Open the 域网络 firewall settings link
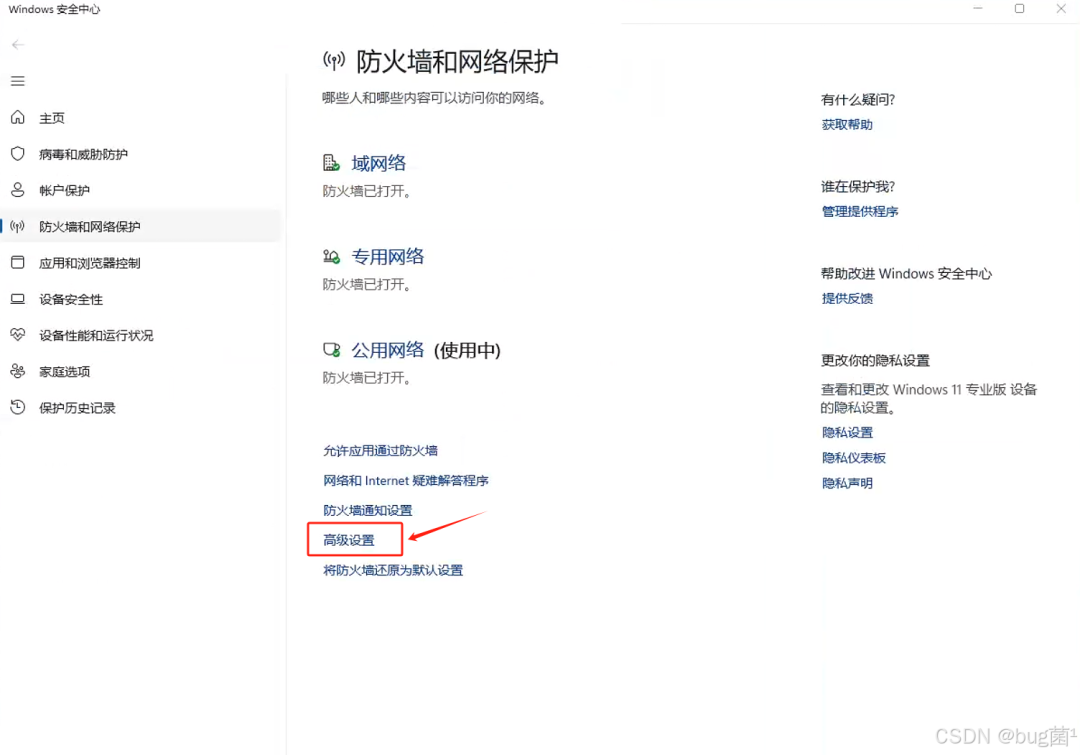1080x755 pixels. coord(379,163)
